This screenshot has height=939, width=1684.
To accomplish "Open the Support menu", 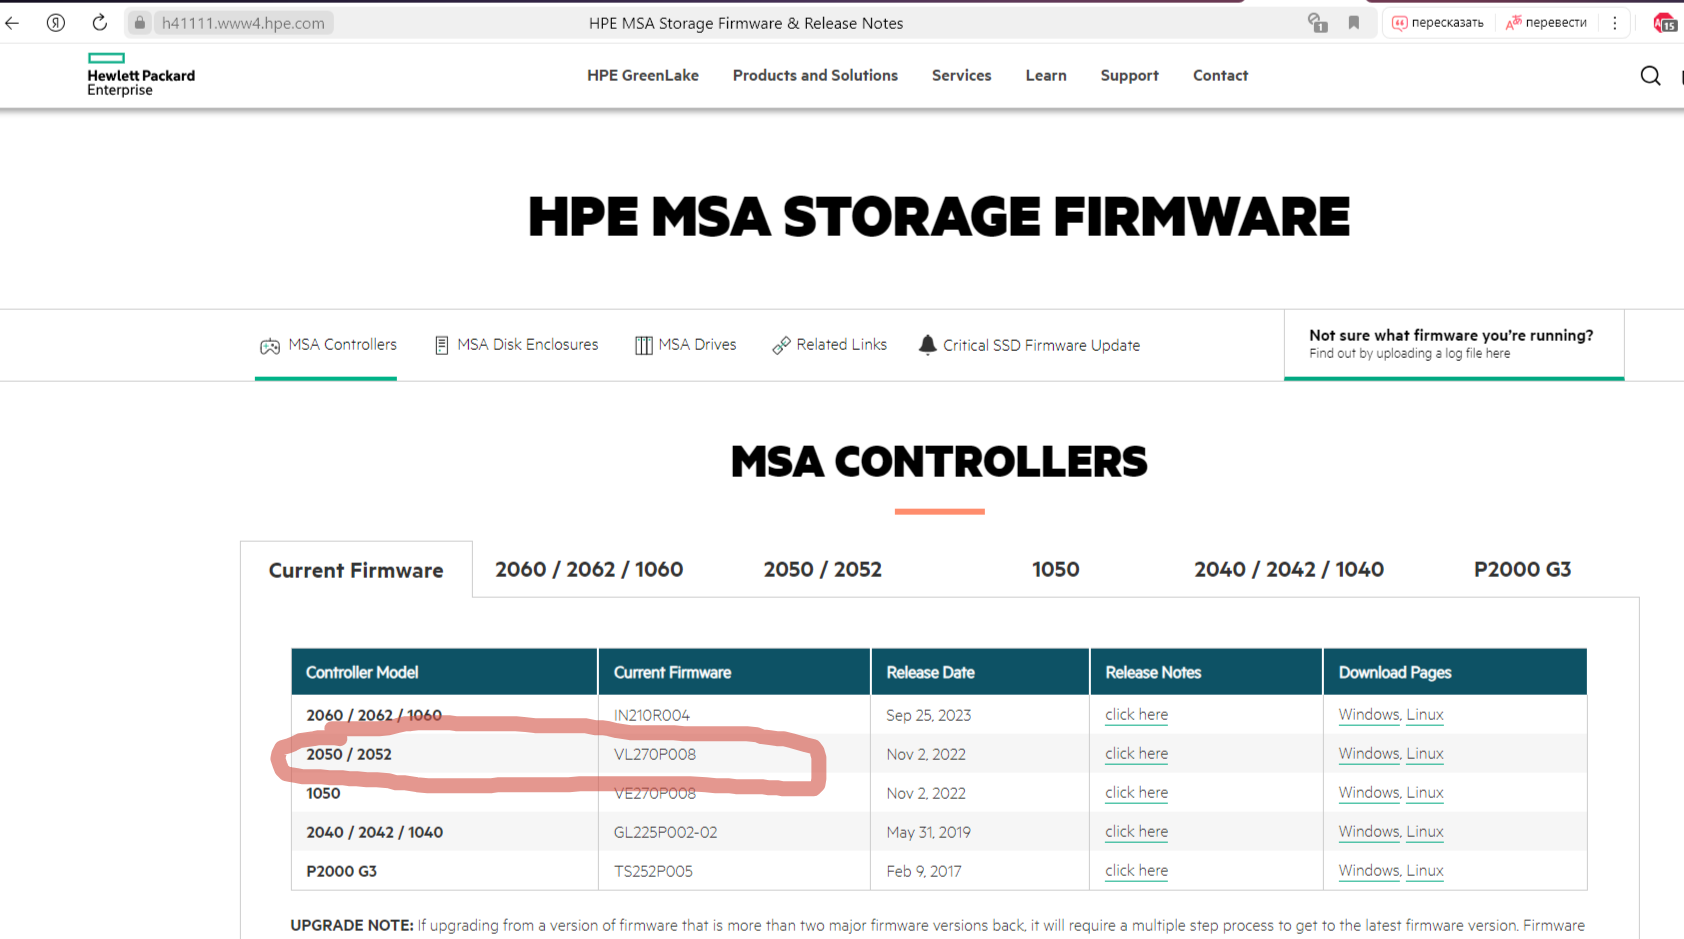I will 1130,75.
